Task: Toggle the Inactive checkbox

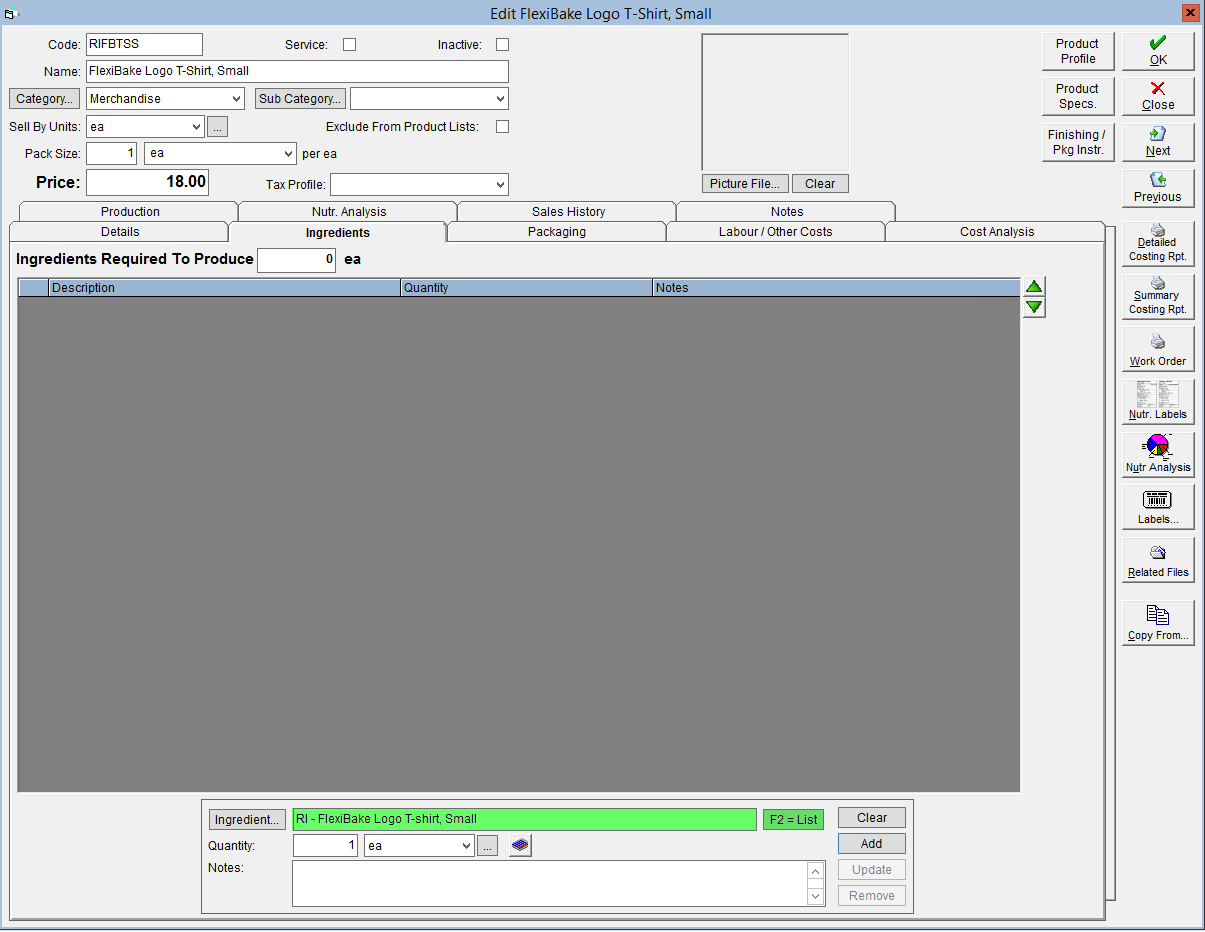Action: click(x=503, y=45)
